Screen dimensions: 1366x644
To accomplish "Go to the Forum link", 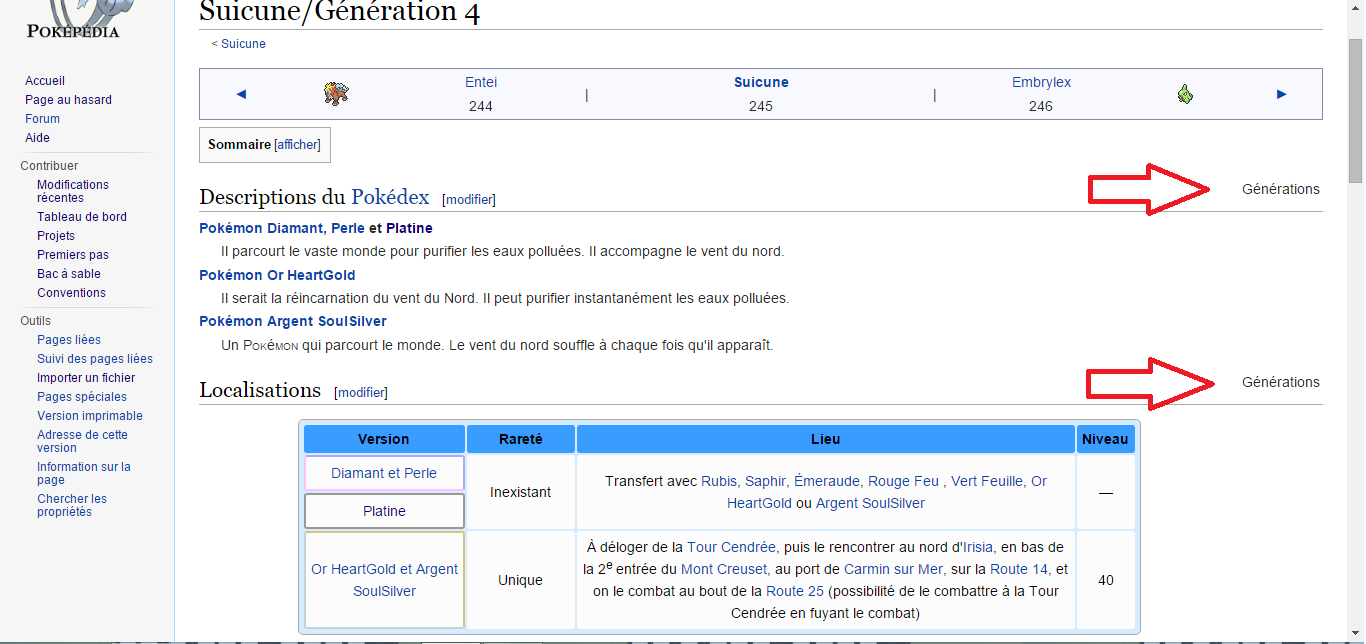I will [x=42, y=119].
